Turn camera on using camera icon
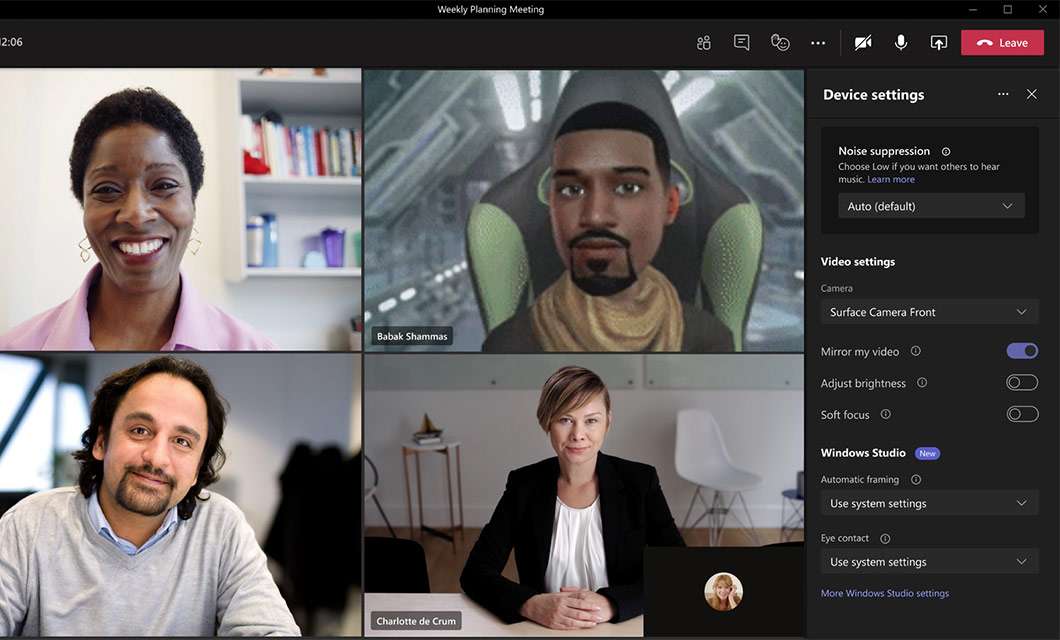Viewport: 1060px width, 640px height. [863, 43]
